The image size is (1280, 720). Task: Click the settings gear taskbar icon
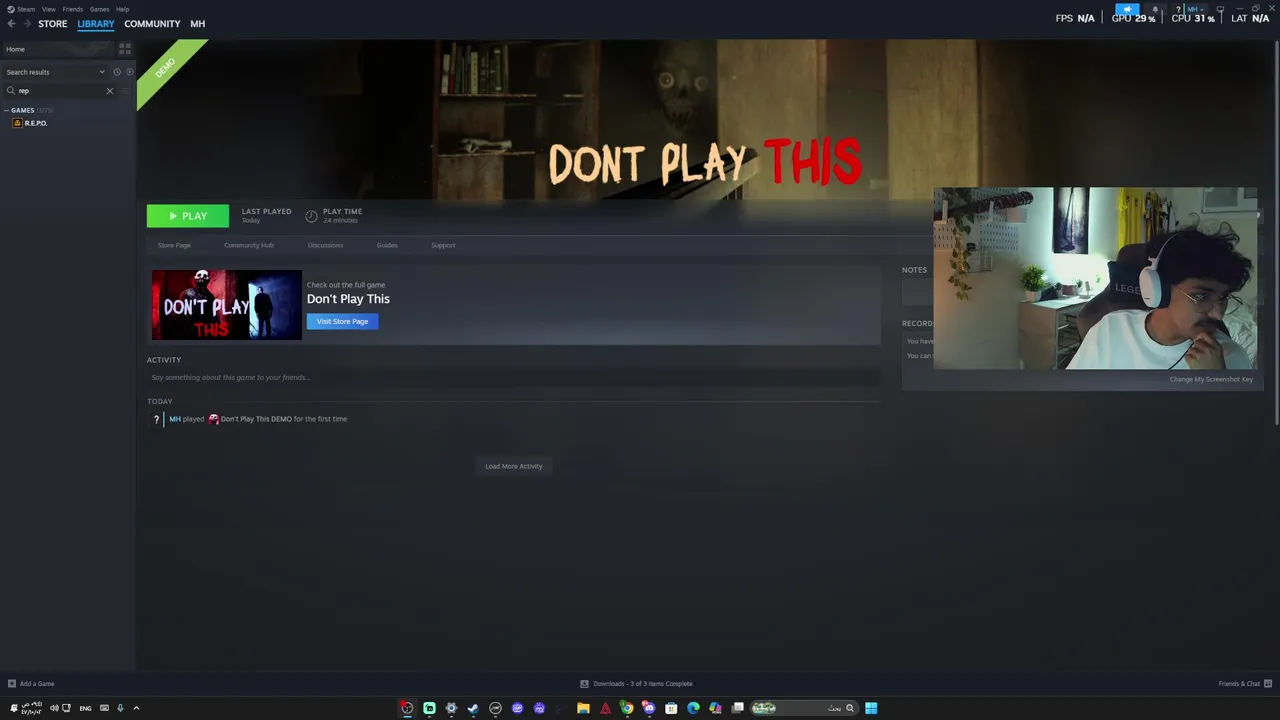pyautogui.click(x=451, y=708)
